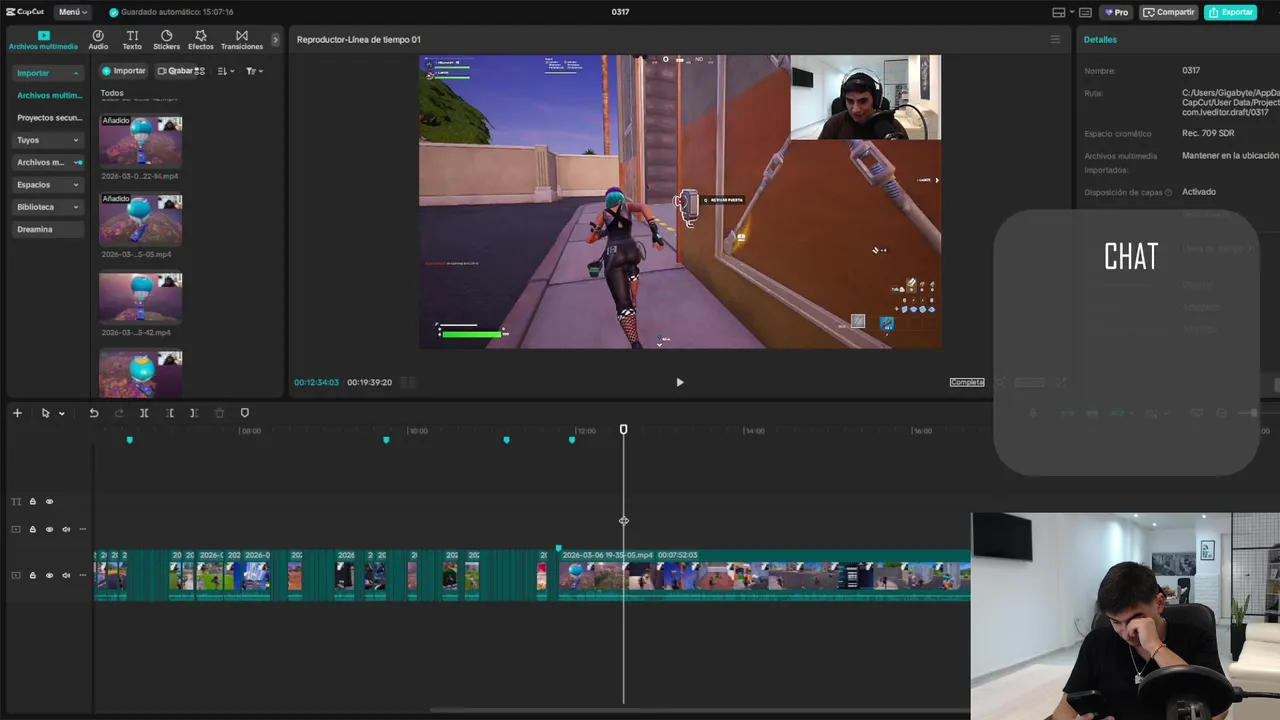Click current timecode 00:12:34:03
The height and width of the screenshot is (720, 1280).
(x=316, y=382)
